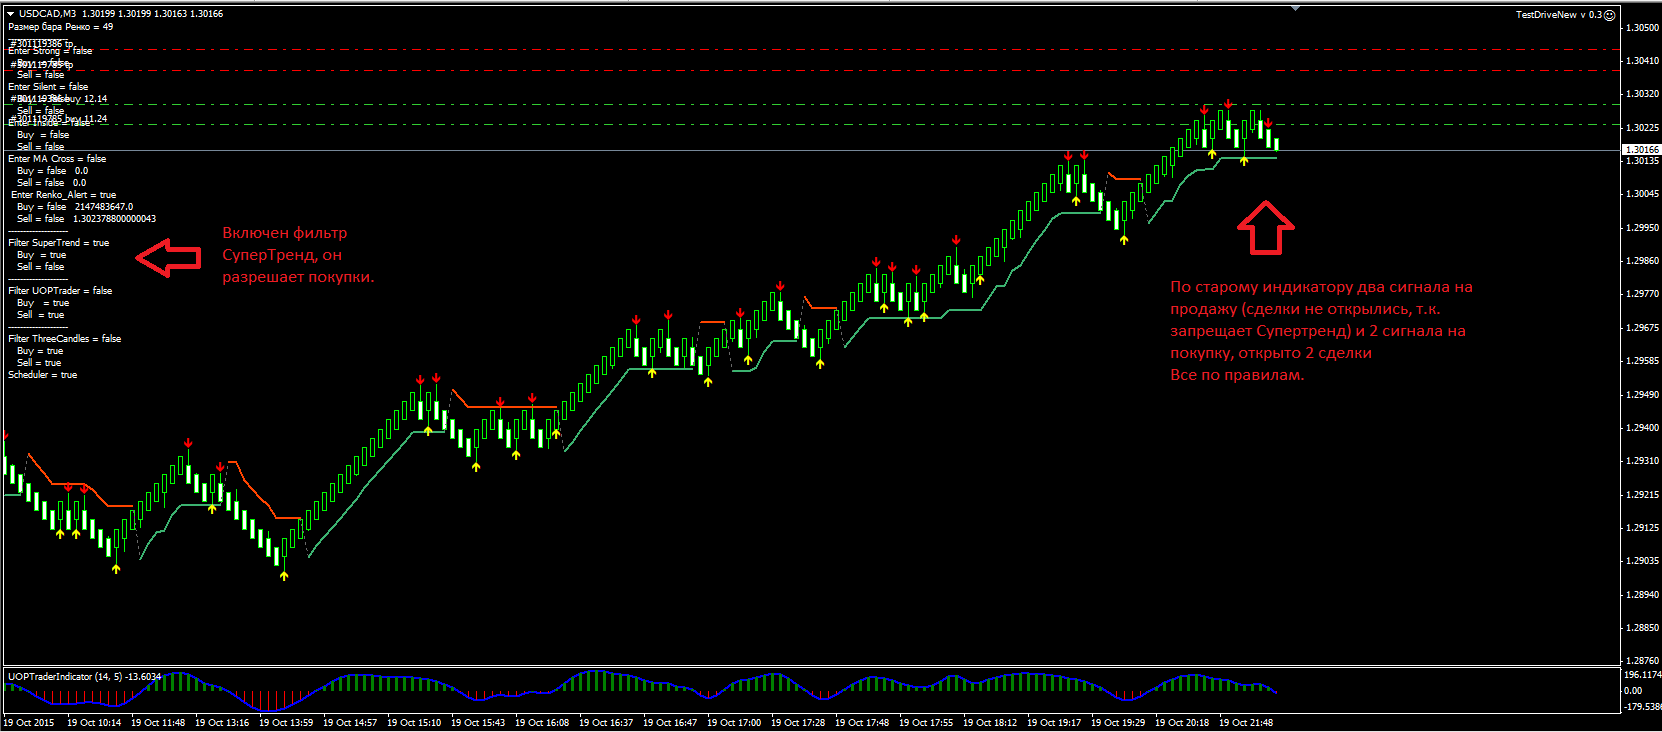Click the chart shift triangle marker on top edge
This screenshot has height=732, width=1662.
(1295, 8)
